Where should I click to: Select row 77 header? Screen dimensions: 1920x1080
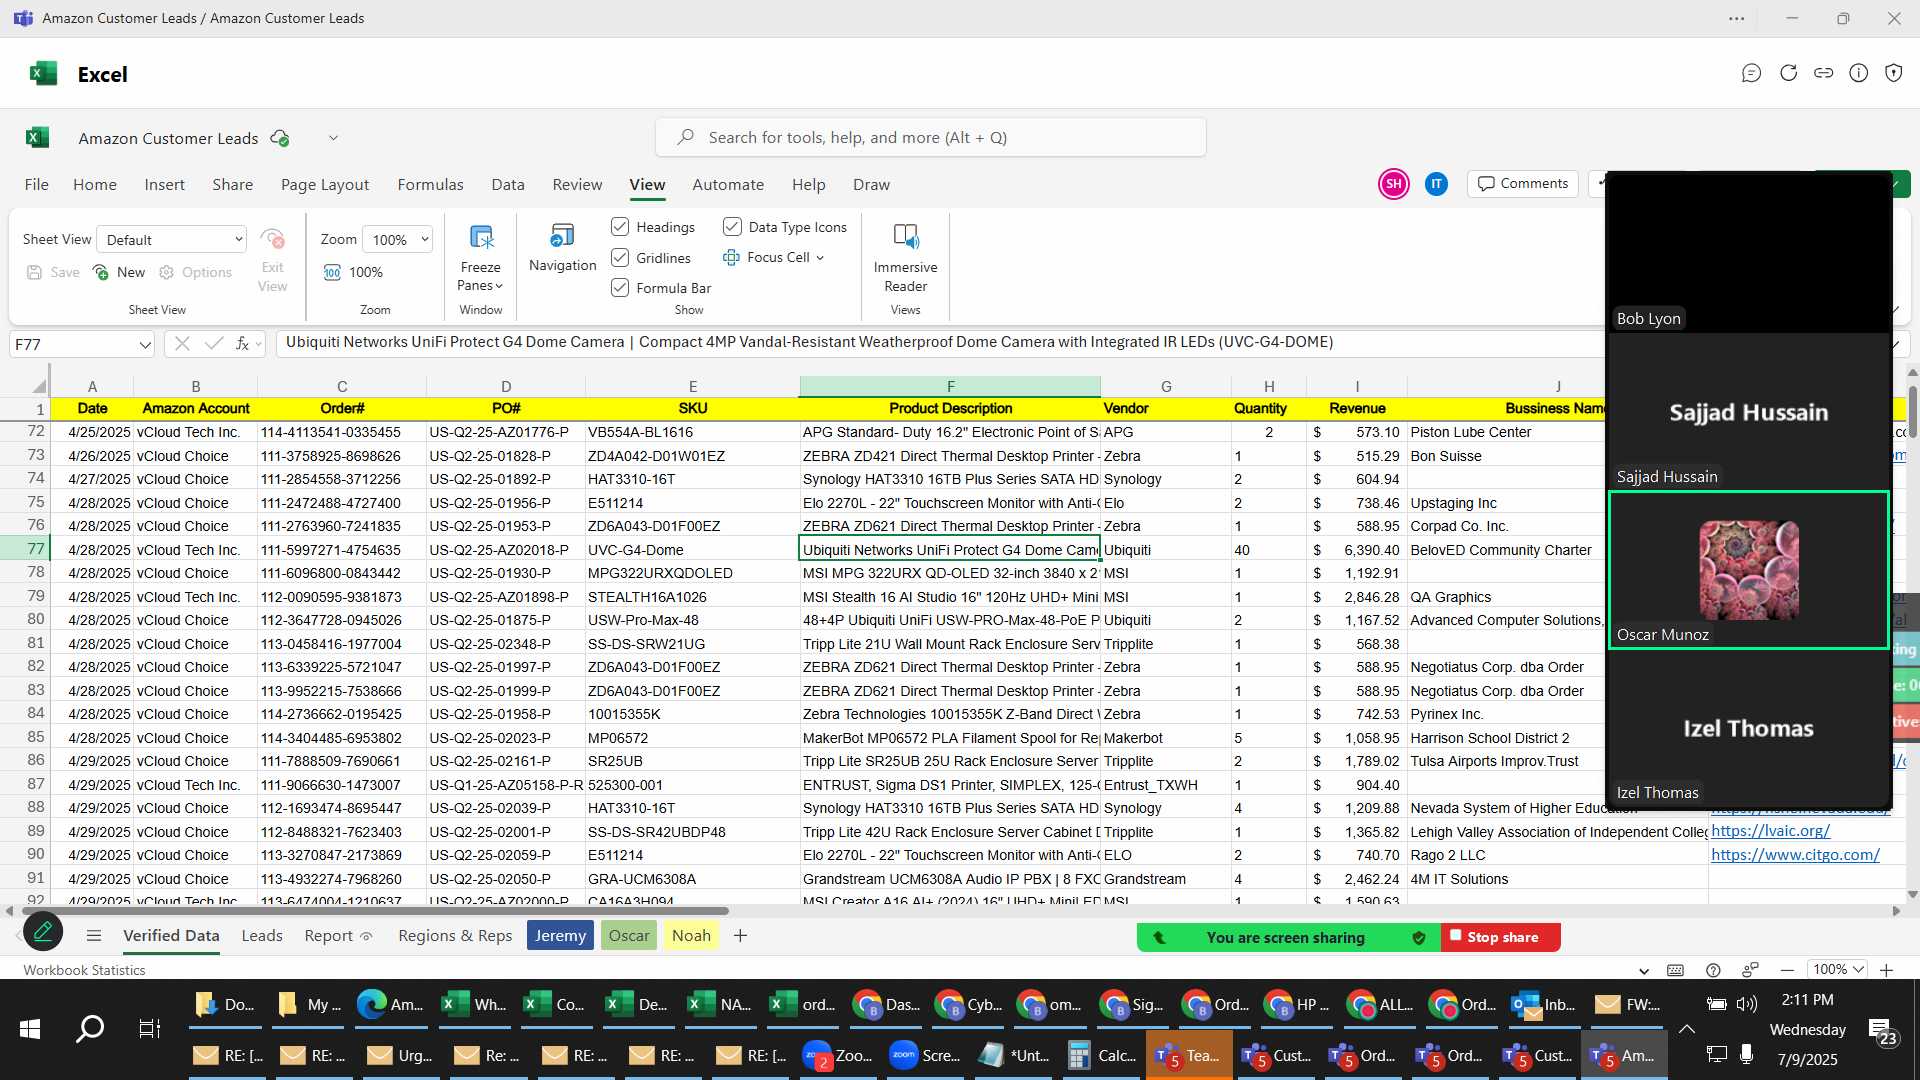(x=36, y=549)
